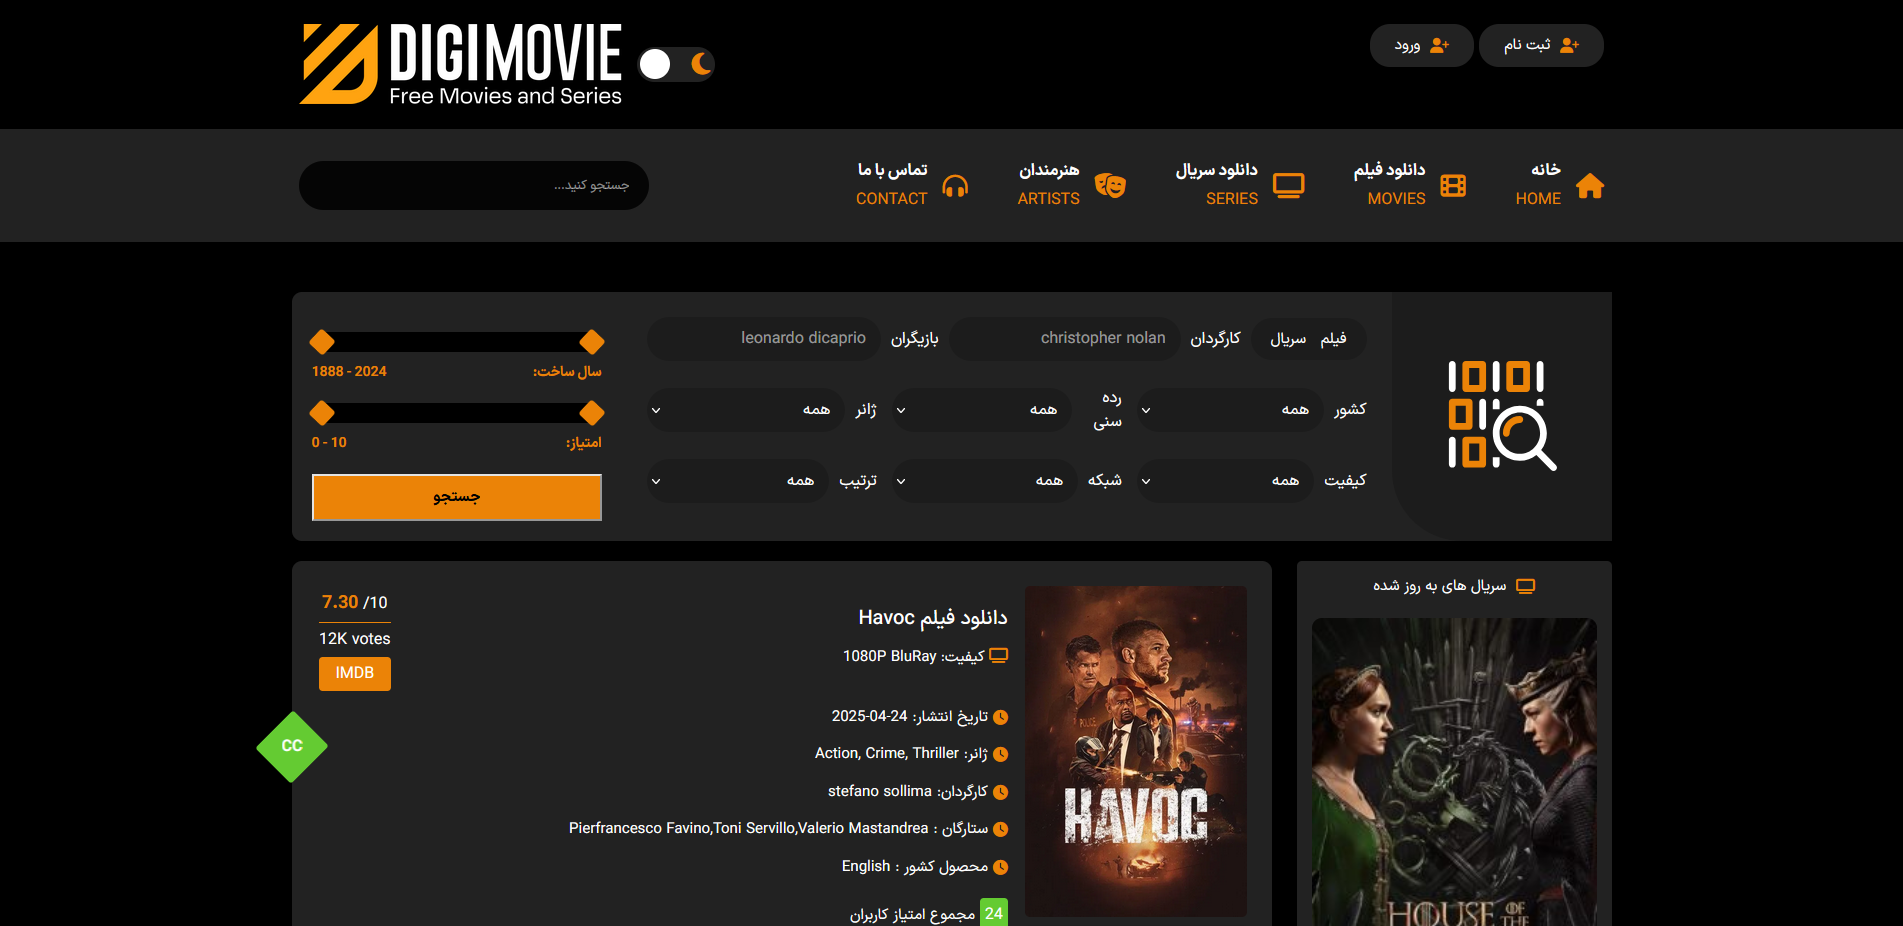Screen dimensions: 1903x926
Task: Open the MOVIES menu item
Action: (1390, 184)
